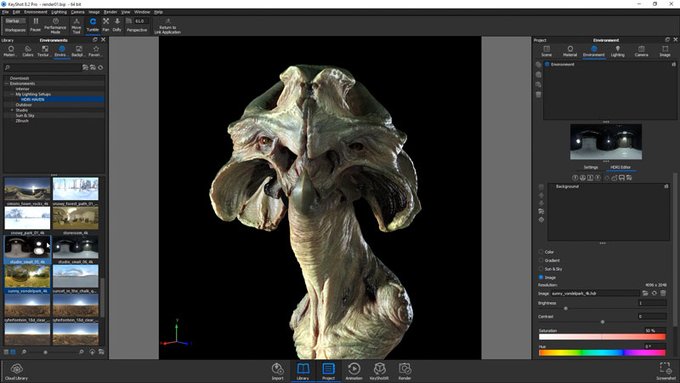Switch to the HDRI Editor tab
This screenshot has height=383, width=680.
click(x=620, y=167)
